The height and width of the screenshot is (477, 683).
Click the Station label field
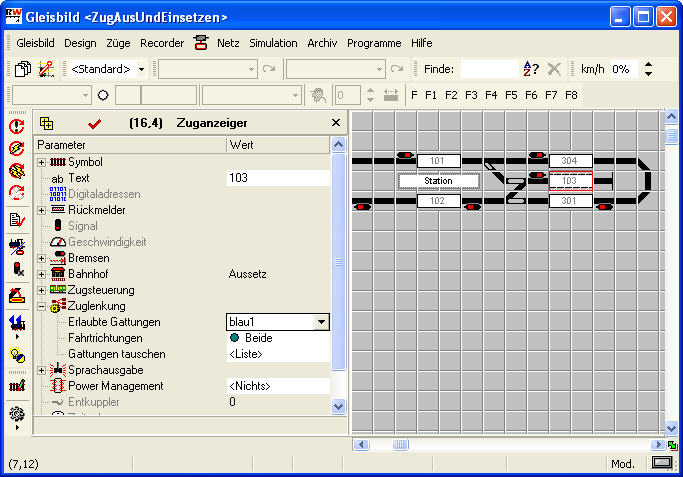point(439,181)
